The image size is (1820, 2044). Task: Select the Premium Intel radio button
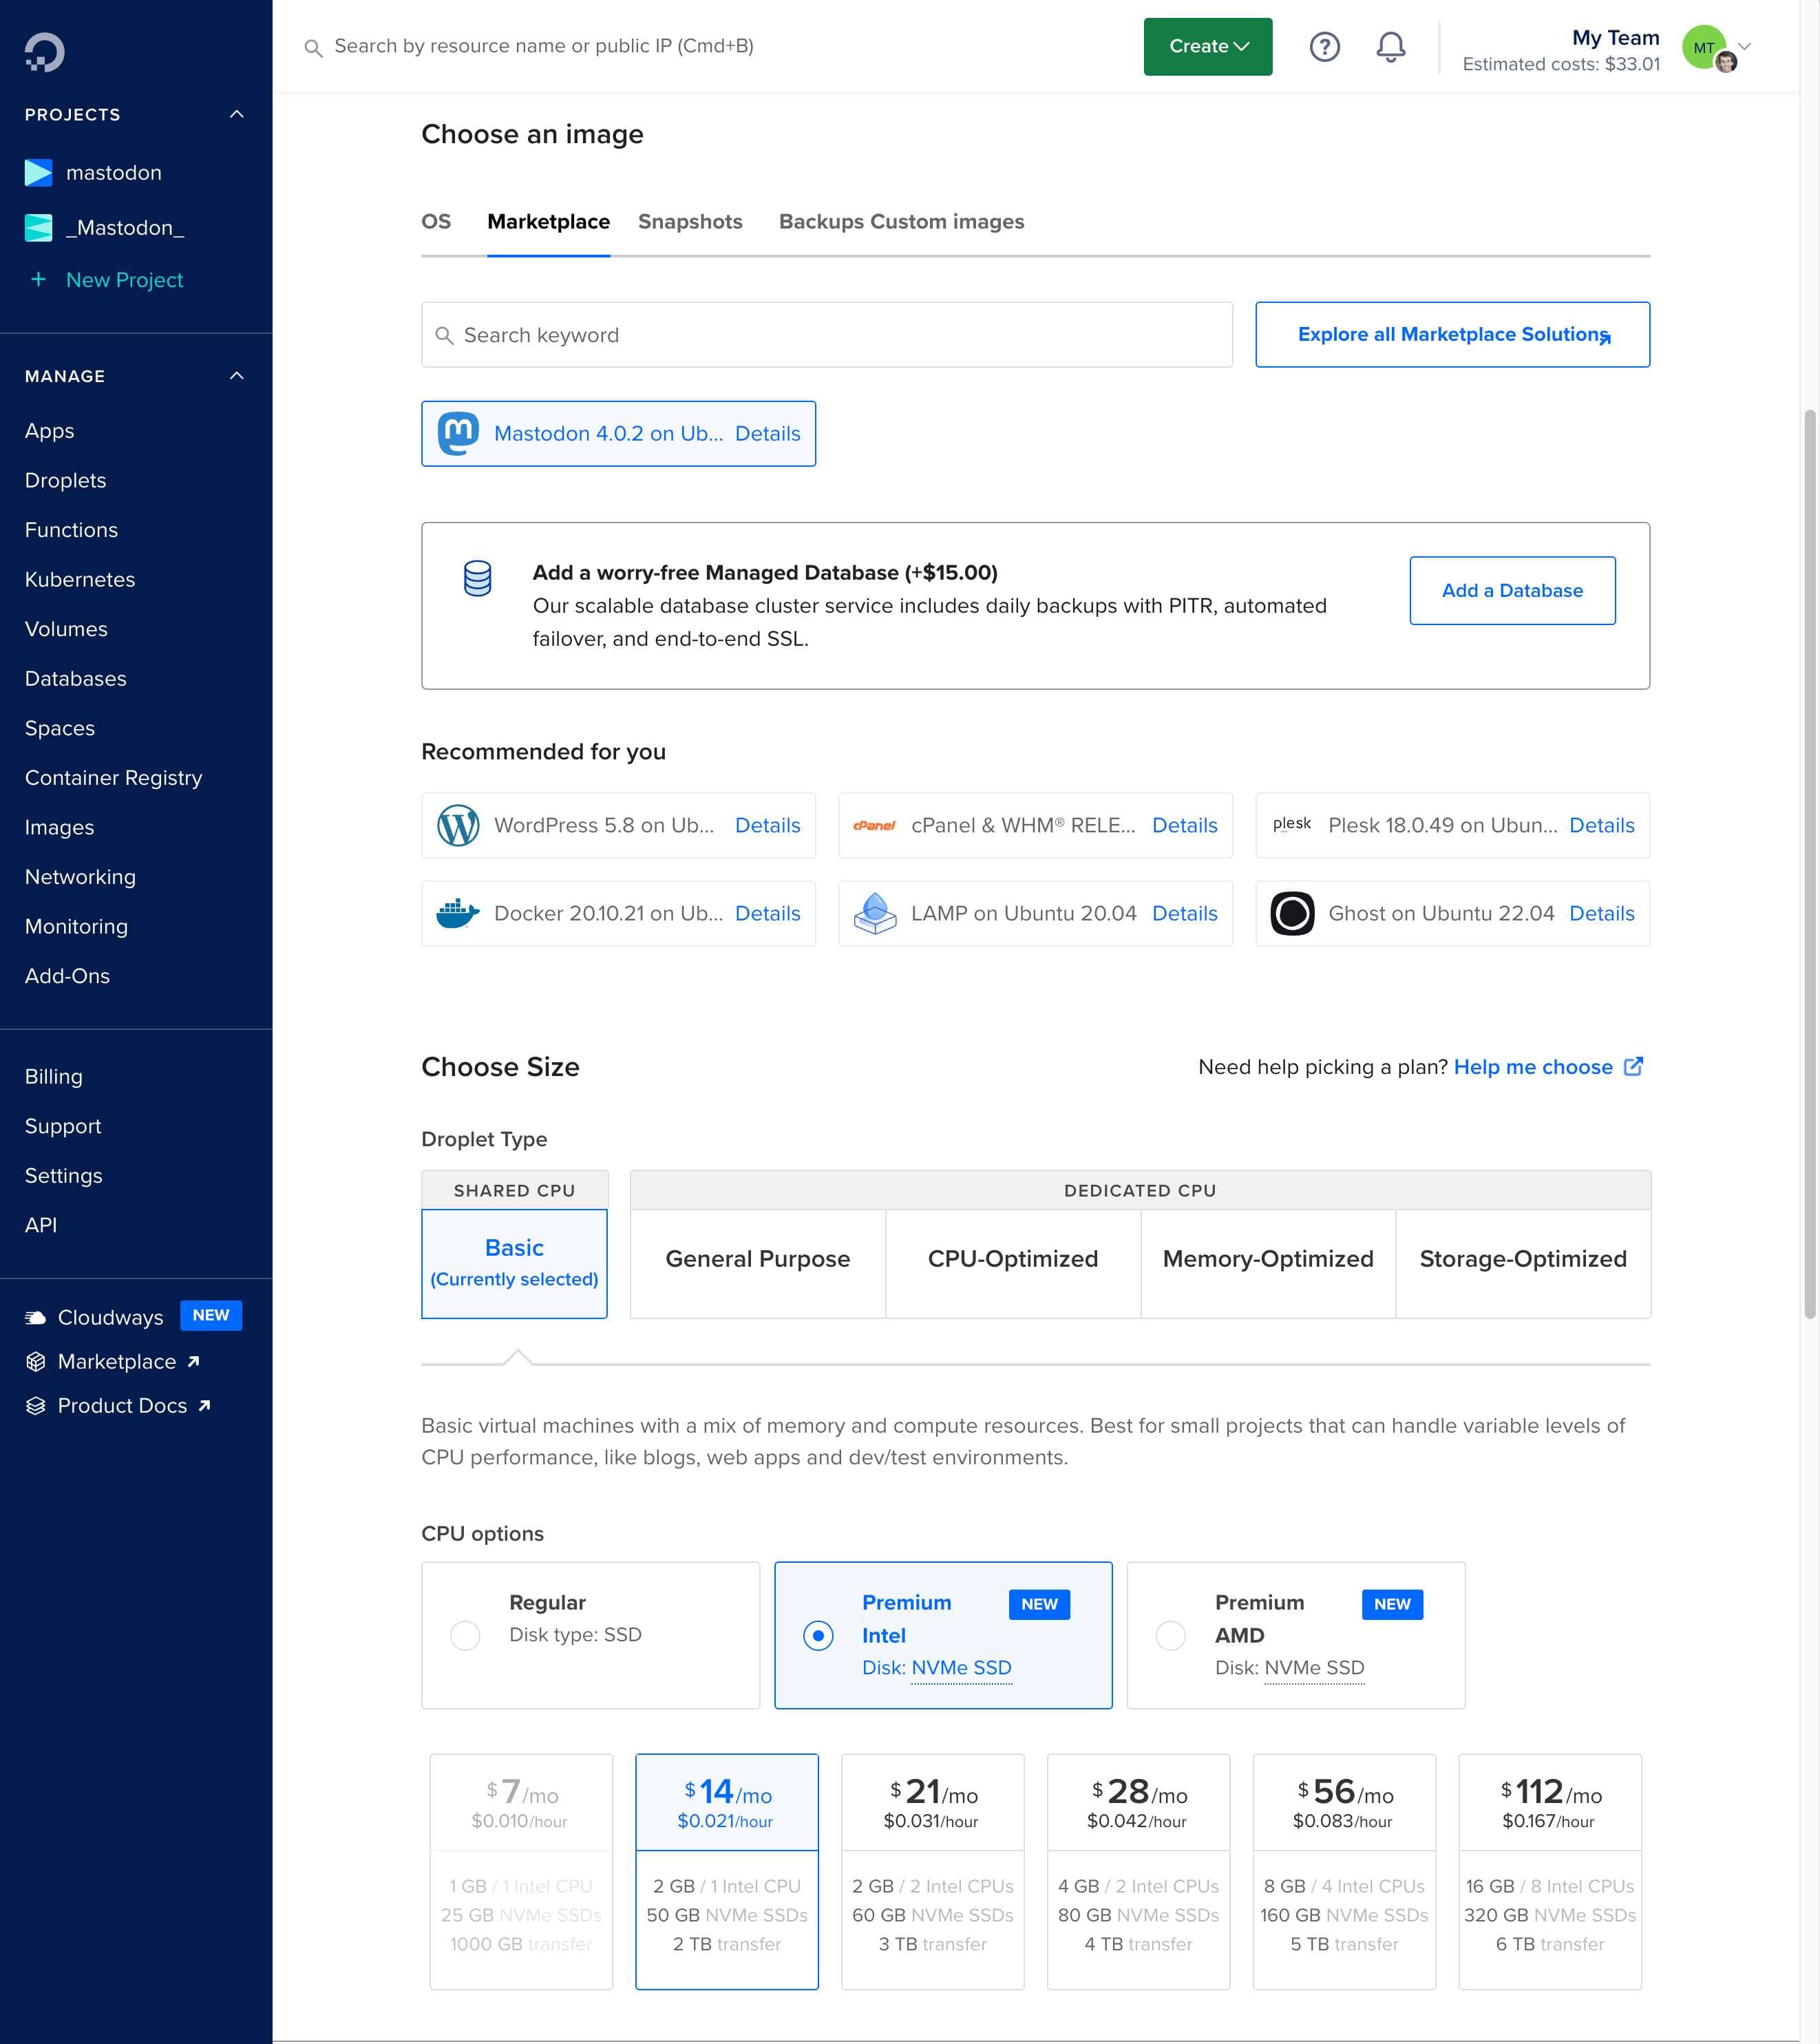point(818,1635)
